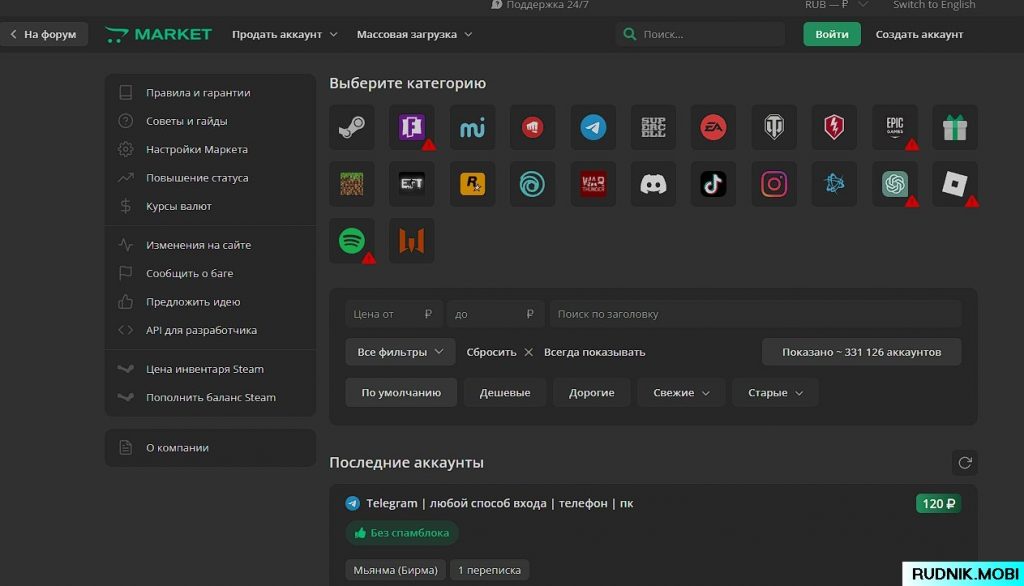Pick the Instagram category icon
The height and width of the screenshot is (586, 1024).
coord(774,184)
